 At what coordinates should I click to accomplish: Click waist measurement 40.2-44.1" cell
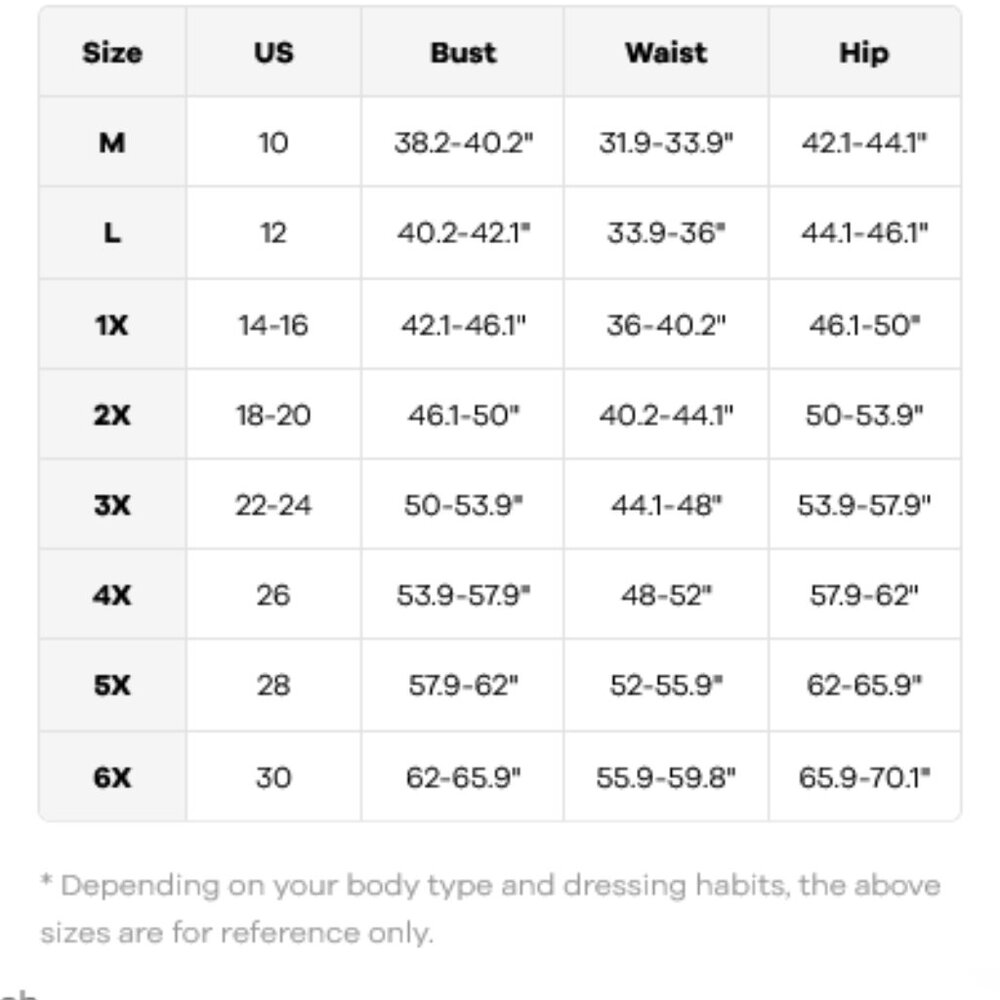point(666,415)
